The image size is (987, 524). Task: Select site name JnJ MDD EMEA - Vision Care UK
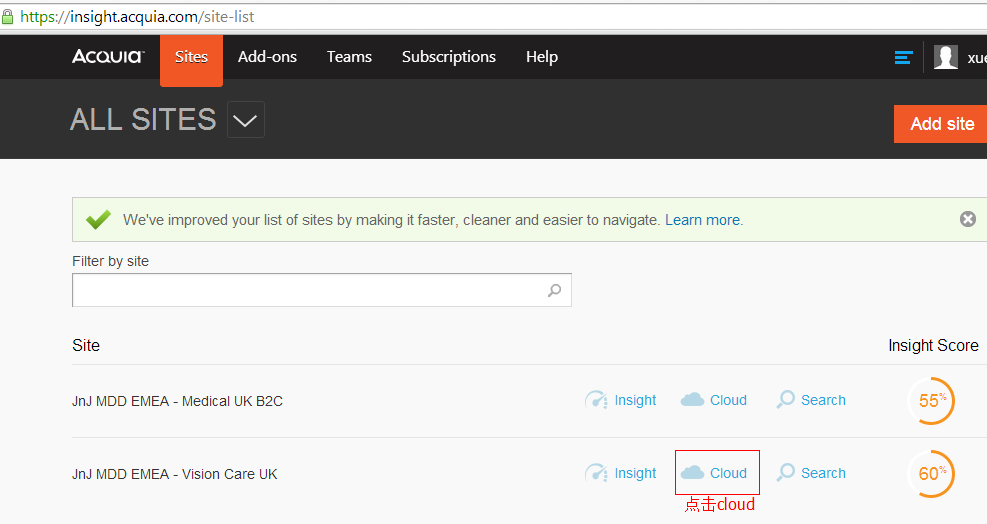tap(175, 474)
